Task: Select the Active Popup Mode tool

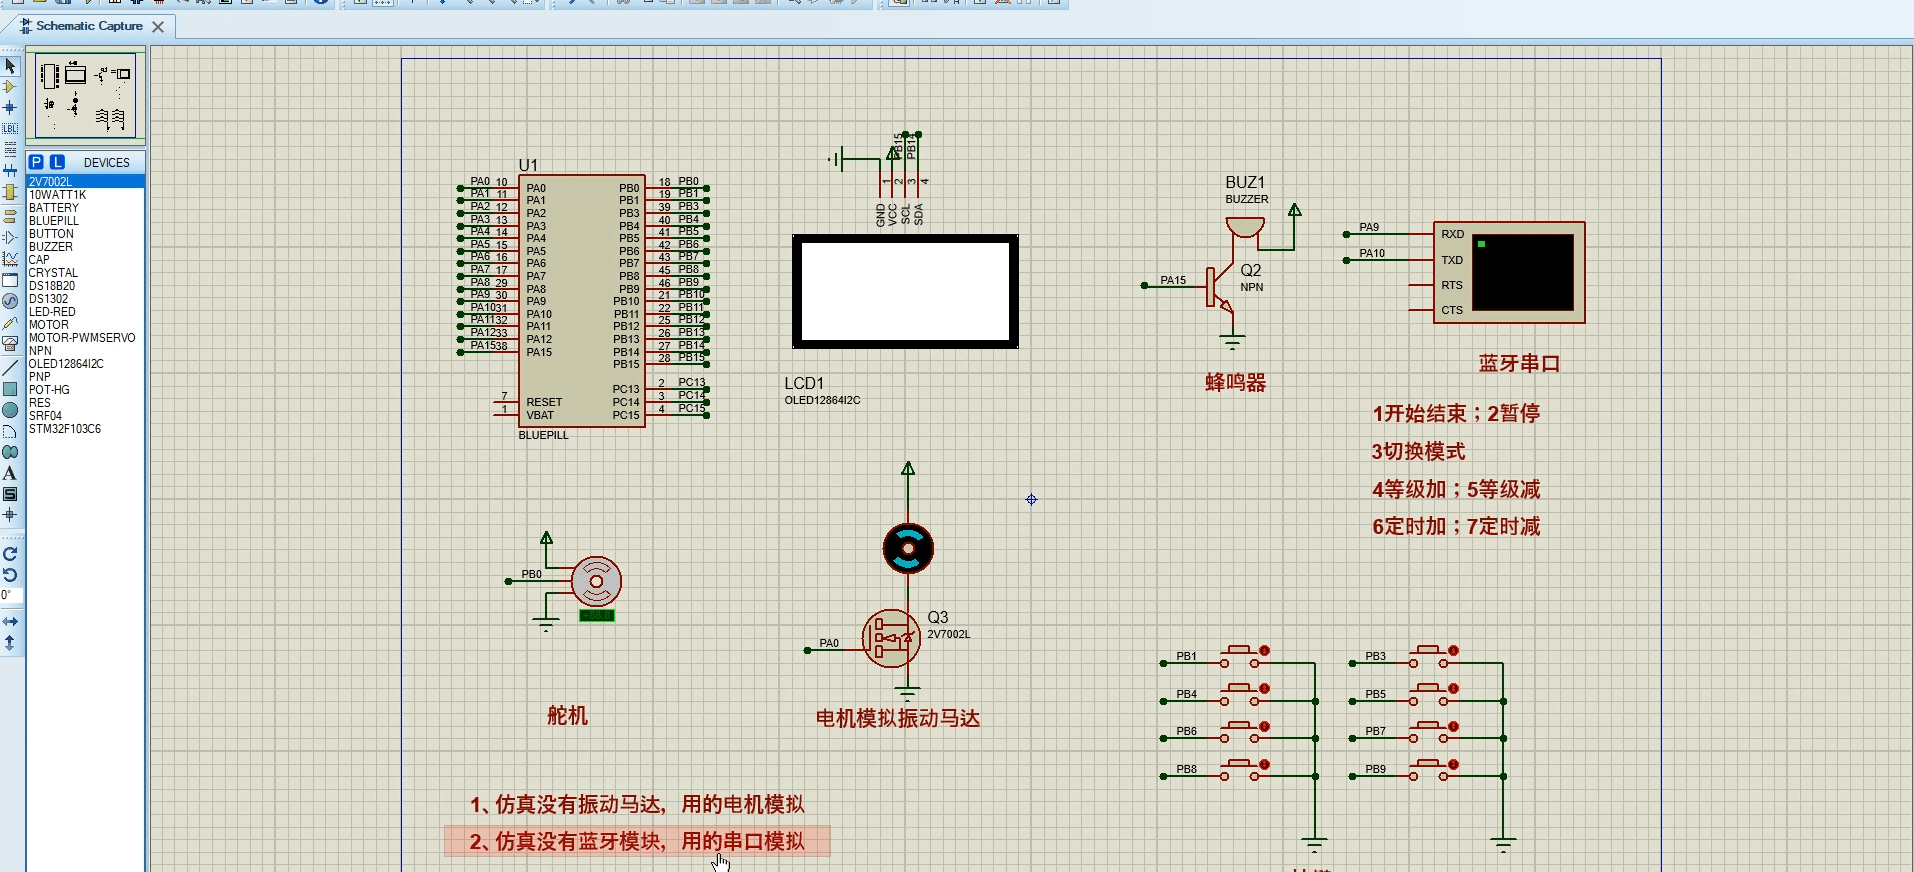Action: (x=10, y=280)
